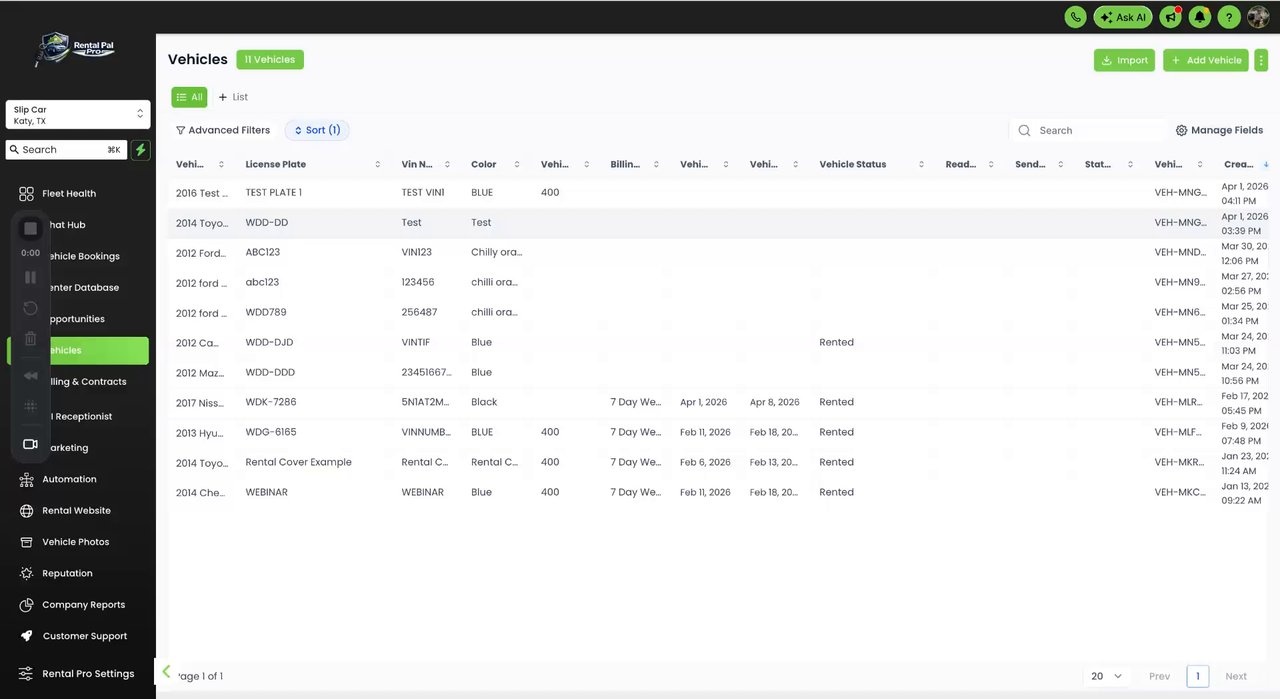
Task: Click the Add Vehicle button
Action: [1206, 60]
